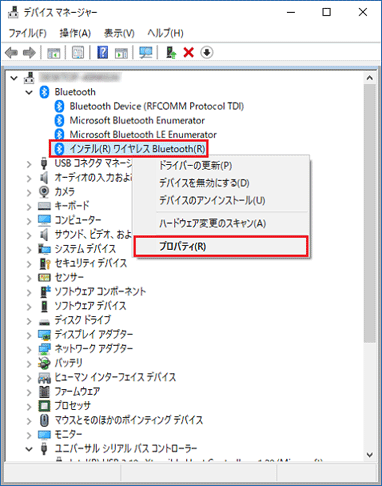The width and height of the screenshot is (382, 486).
Task: Choose プロパティ(R) from context menu
Action: pyautogui.click(x=221, y=246)
